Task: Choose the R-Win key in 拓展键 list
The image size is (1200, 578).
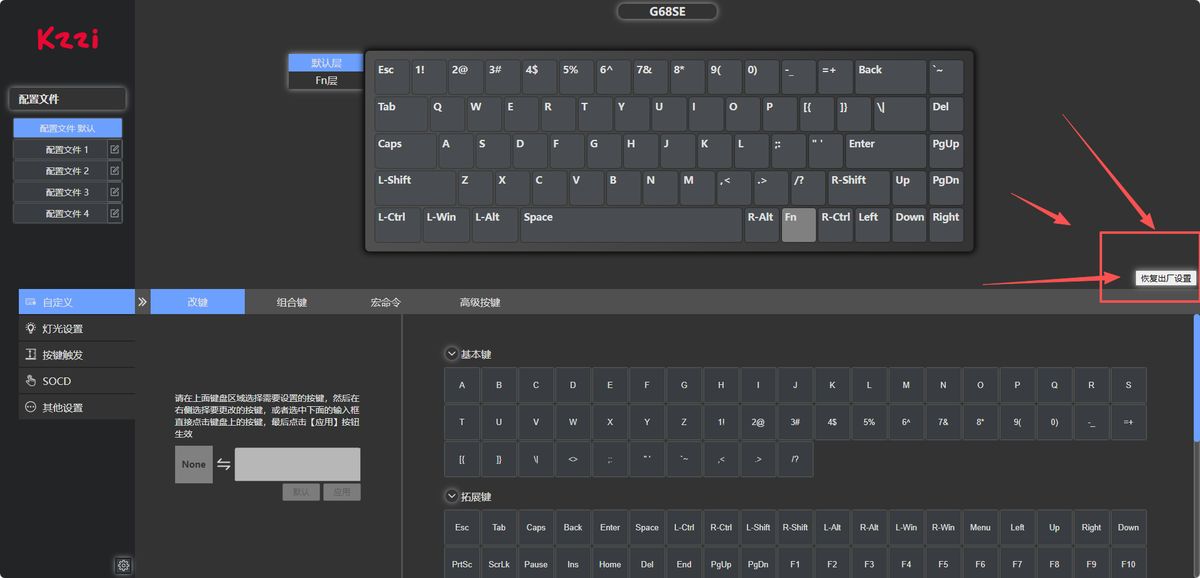Action: point(943,527)
